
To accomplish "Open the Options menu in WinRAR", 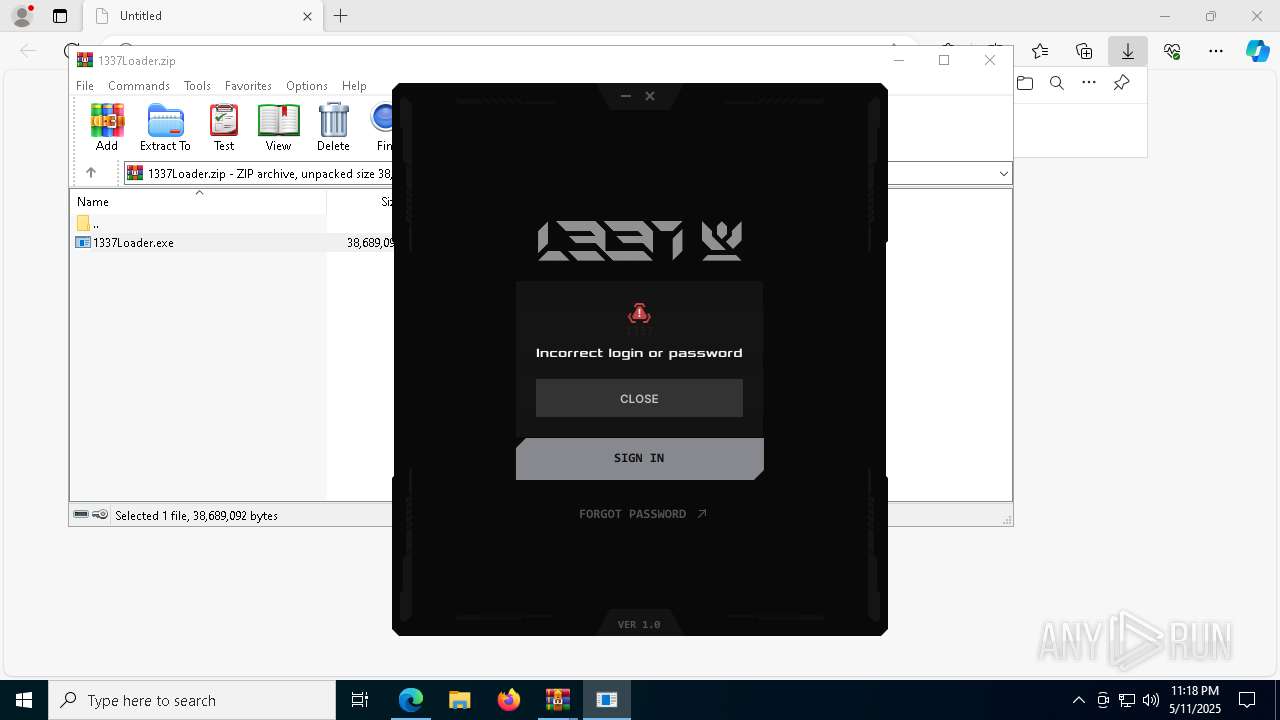I will point(307,86).
